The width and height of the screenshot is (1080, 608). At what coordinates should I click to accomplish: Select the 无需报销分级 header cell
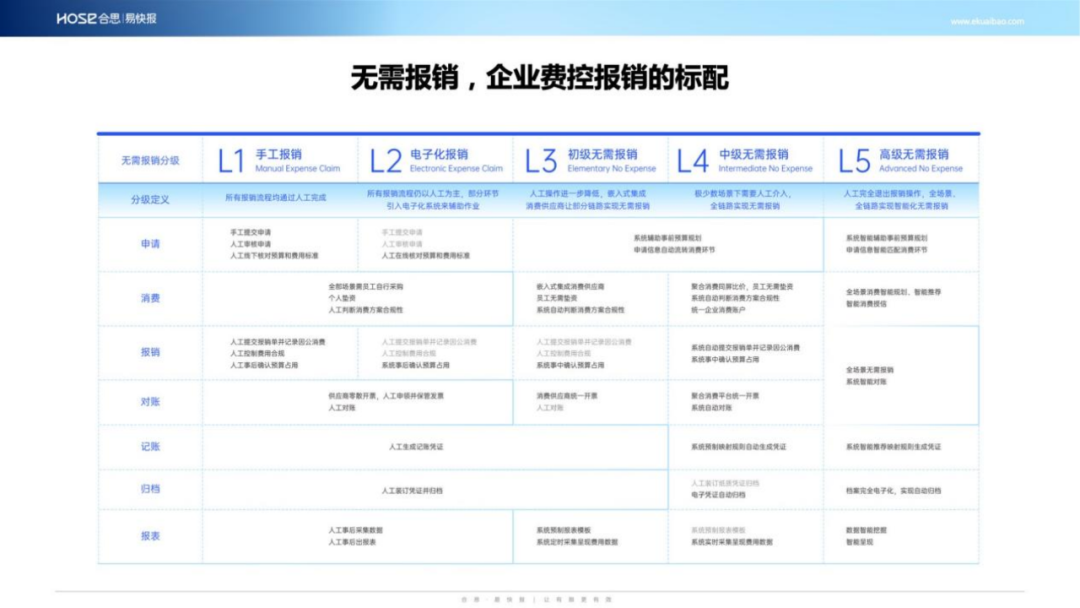150,160
